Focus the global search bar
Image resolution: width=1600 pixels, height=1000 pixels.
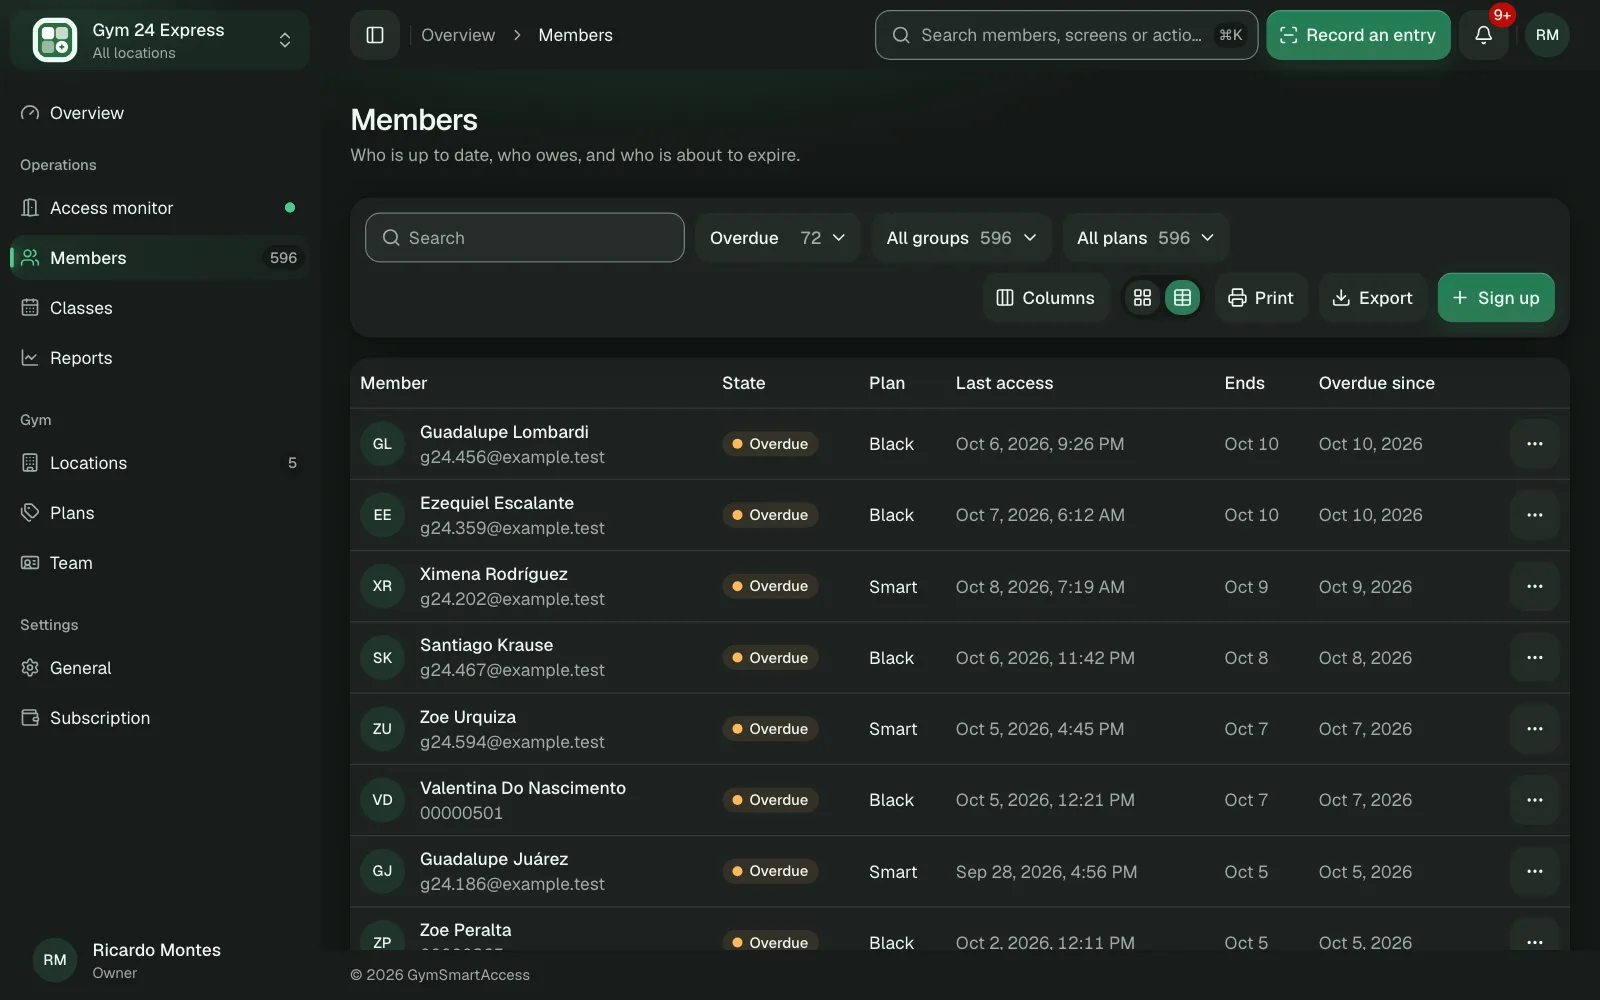pyautogui.click(x=1066, y=35)
